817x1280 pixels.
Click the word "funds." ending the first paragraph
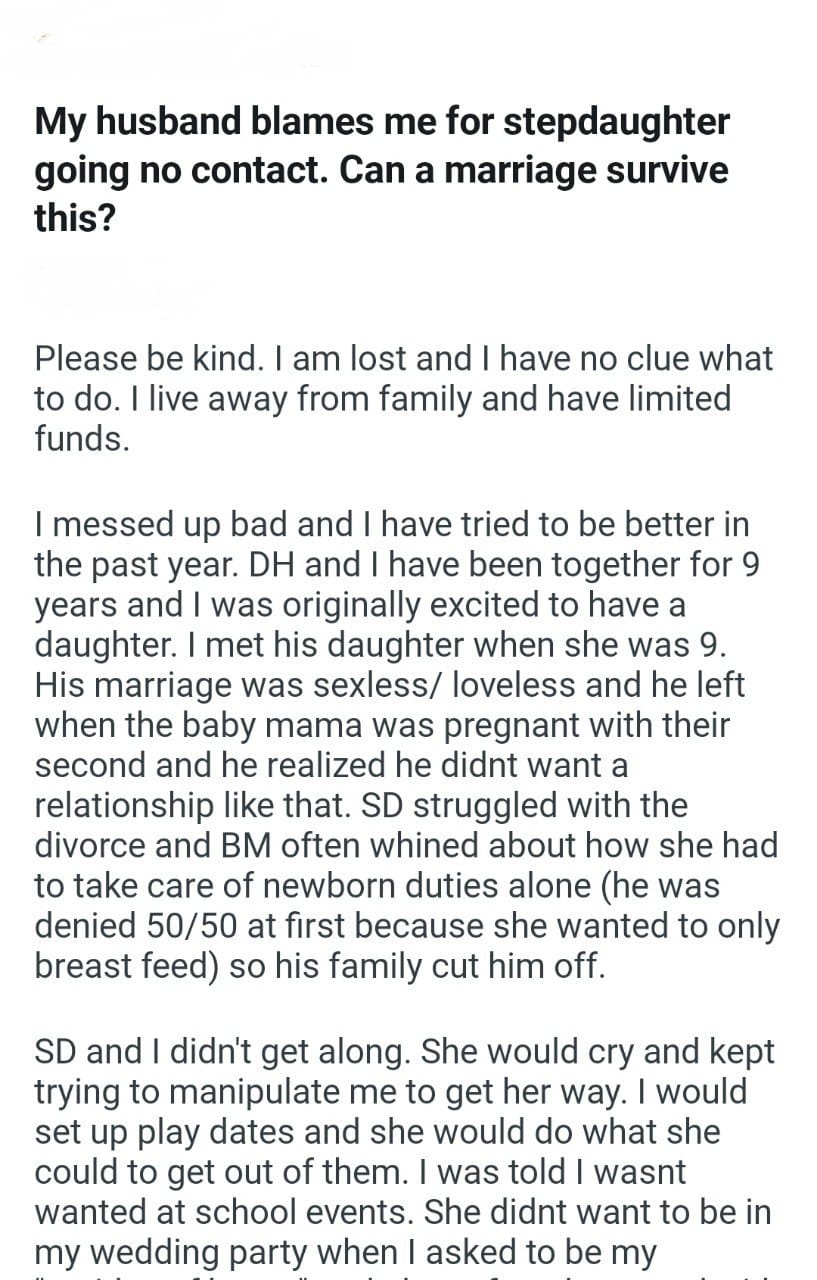coord(82,440)
